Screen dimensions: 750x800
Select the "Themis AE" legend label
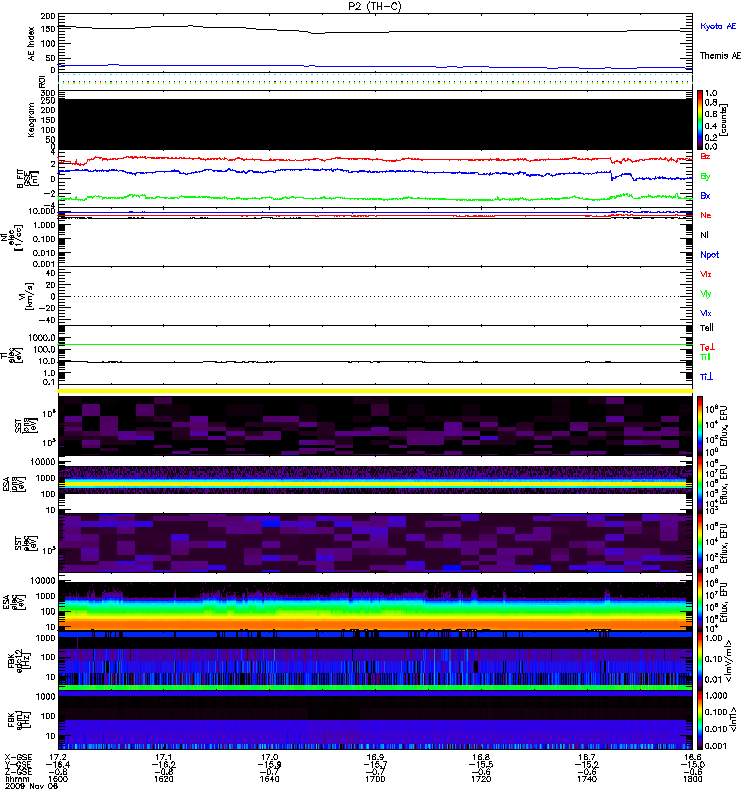point(720,56)
